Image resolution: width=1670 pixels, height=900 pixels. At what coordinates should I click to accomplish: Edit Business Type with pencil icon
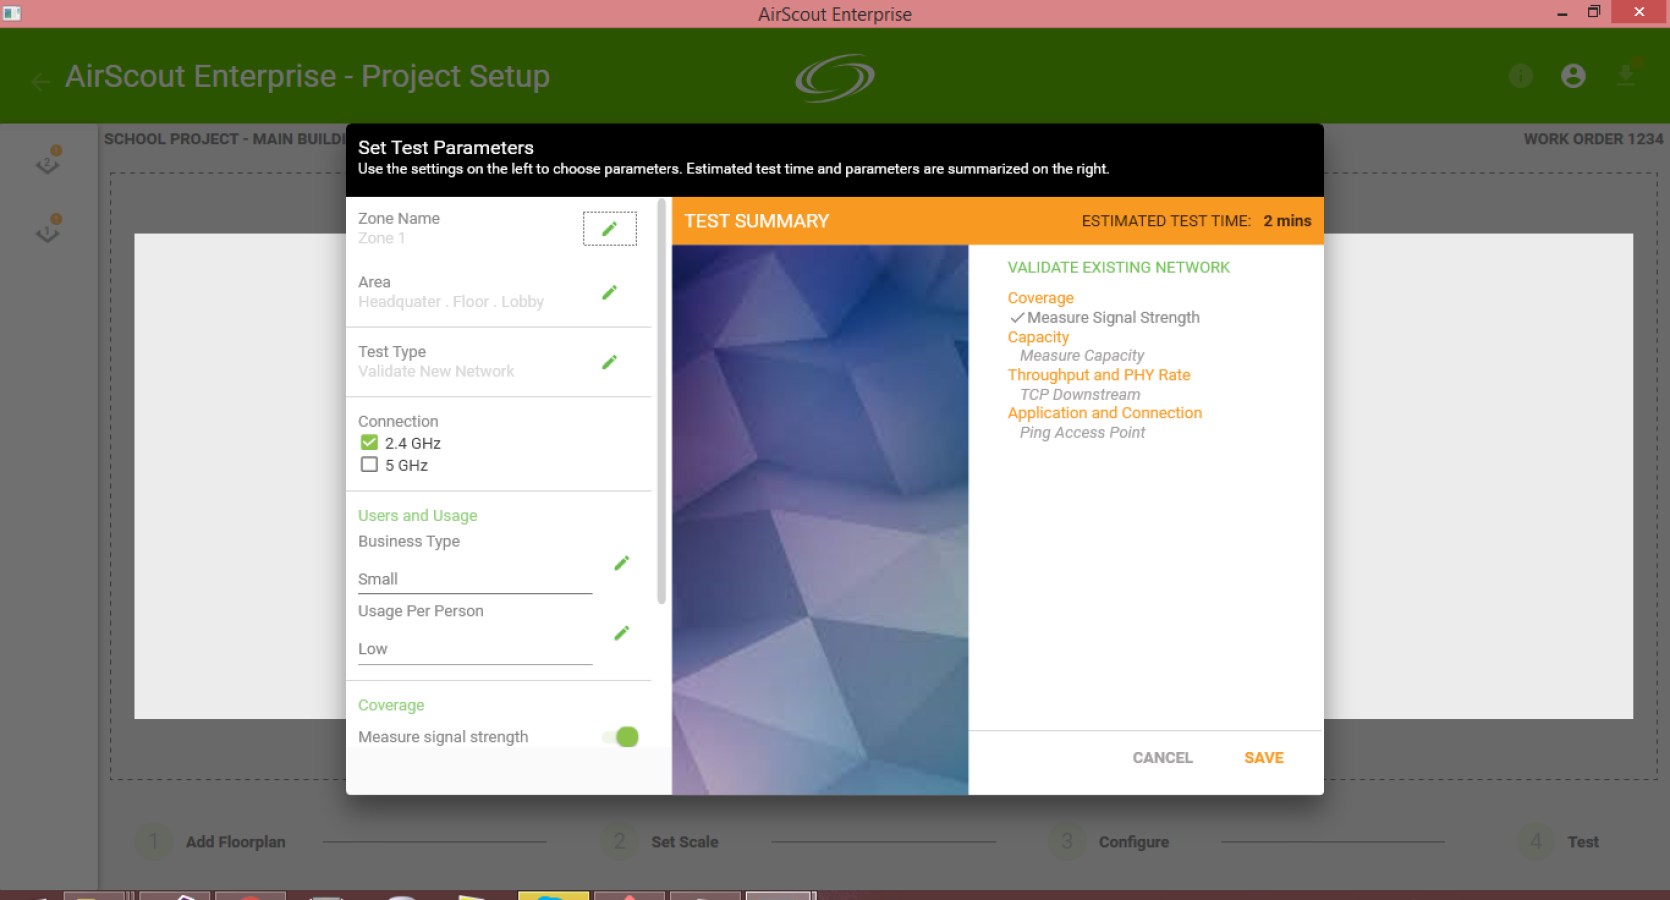click(x=621, y=563)
